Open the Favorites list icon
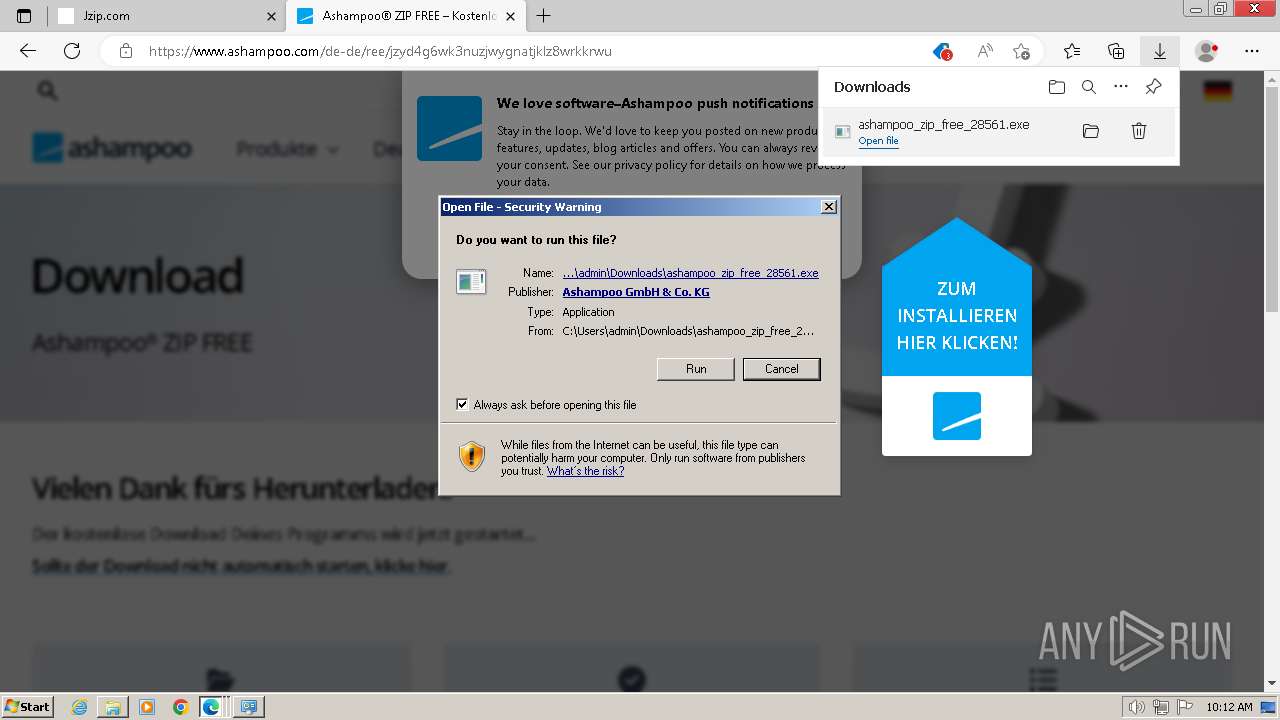Viewport: 1280px width, 720px height. click(1072, 51)
